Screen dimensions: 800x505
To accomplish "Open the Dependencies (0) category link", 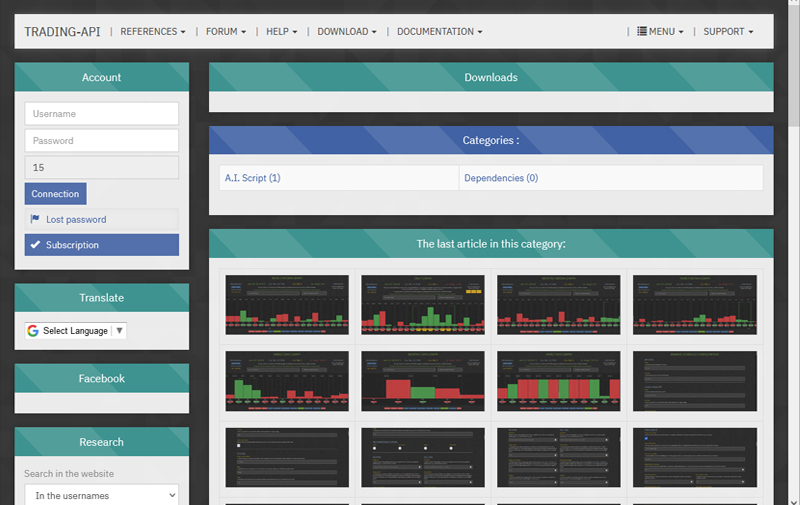I will (501, 178).
